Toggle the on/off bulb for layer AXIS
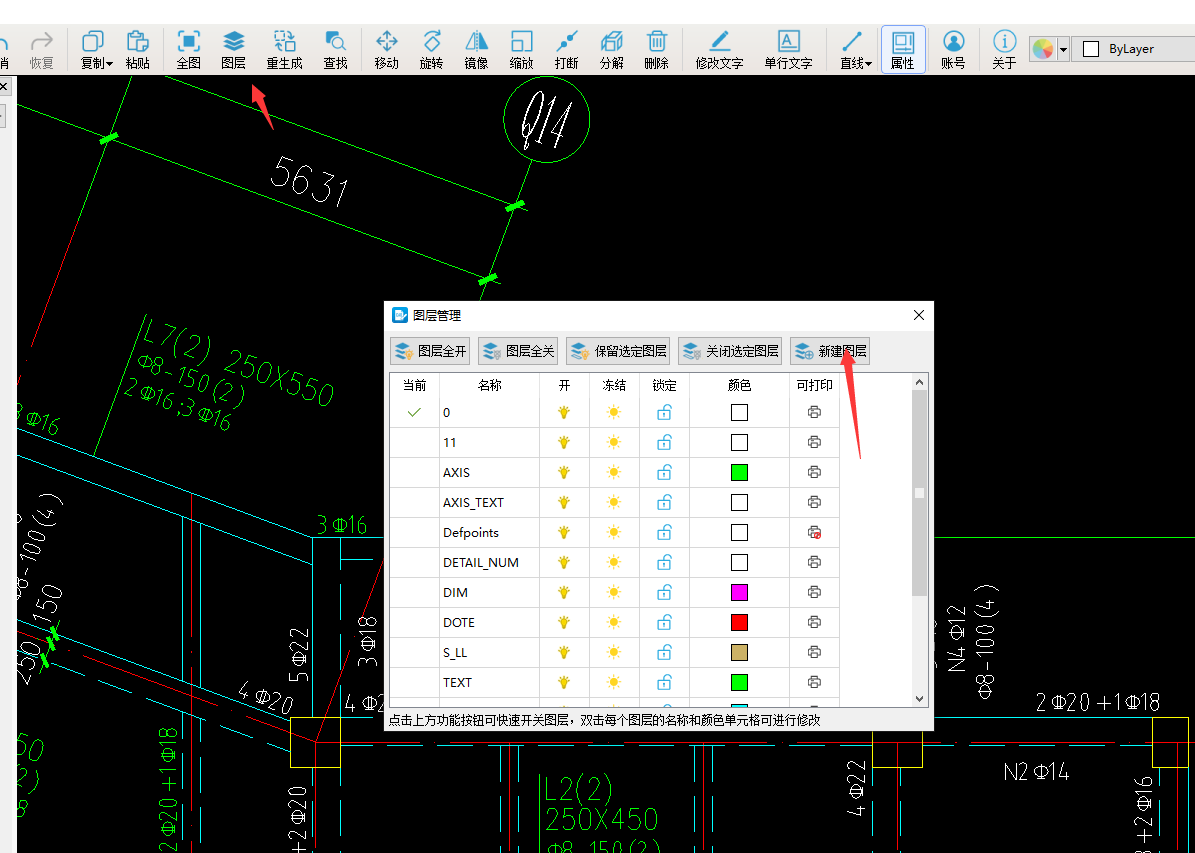Viewport: 1195px width, 853px height. point(564,473)
